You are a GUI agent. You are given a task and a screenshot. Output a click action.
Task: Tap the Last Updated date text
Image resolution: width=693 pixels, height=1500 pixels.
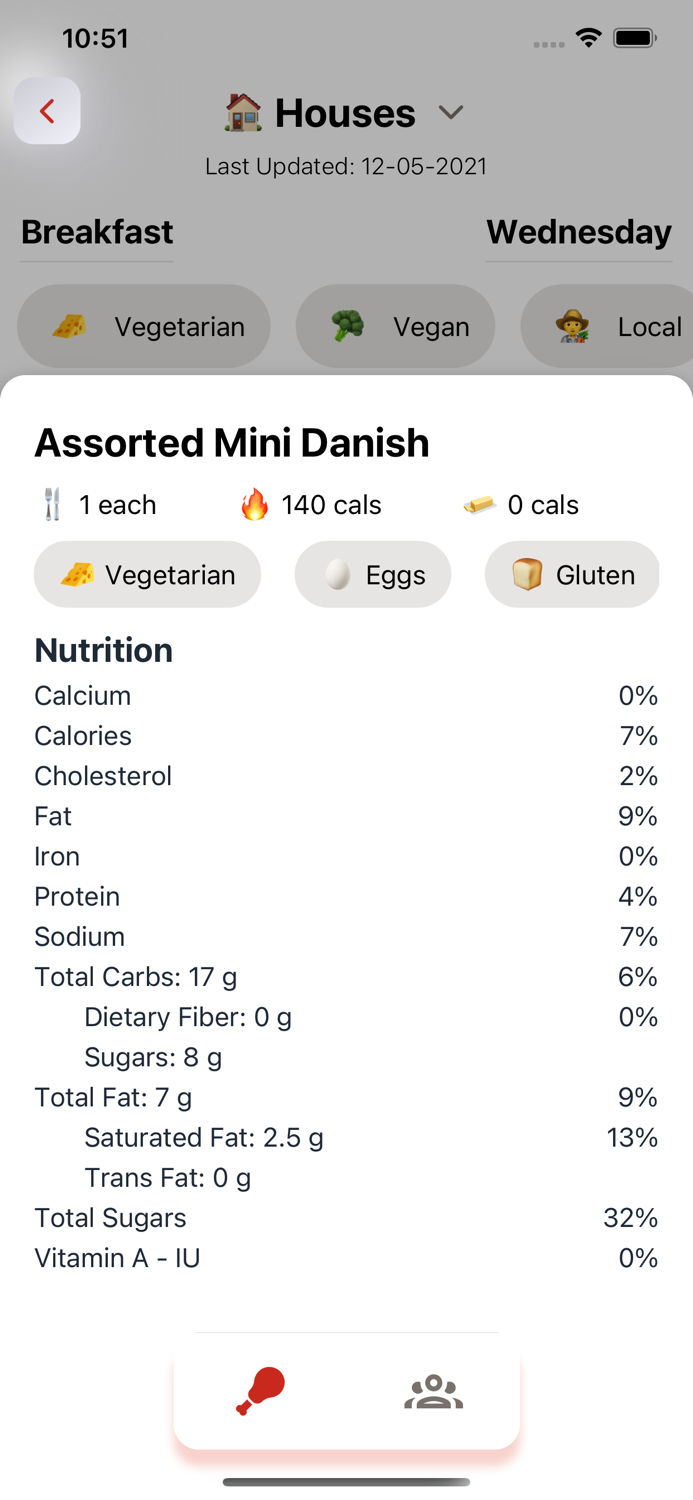click(x=346, y=166)
